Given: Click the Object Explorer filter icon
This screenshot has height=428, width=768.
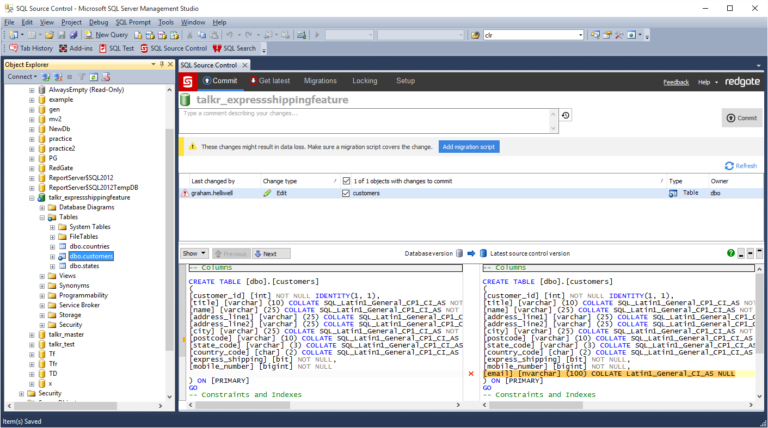Looking at the screenshot, I should (x=82, y=77).
